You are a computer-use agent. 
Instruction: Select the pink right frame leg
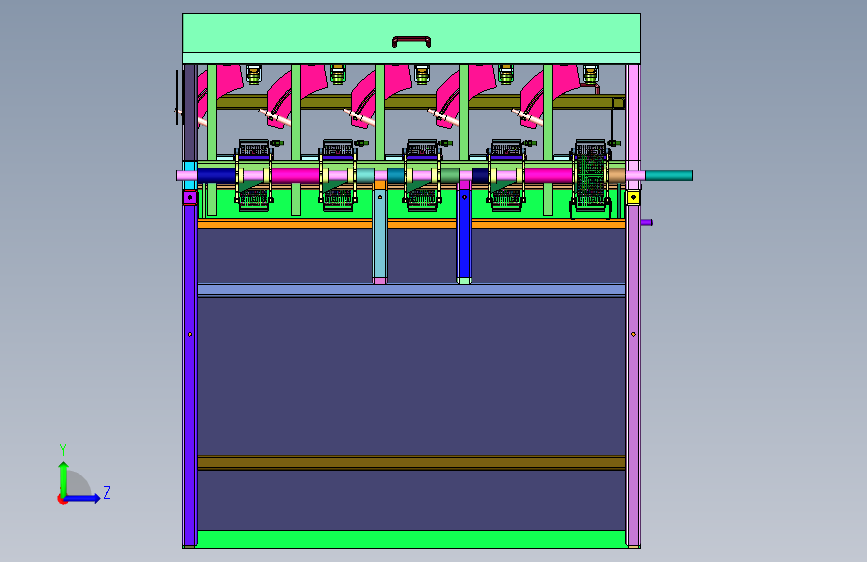[633, 375]
